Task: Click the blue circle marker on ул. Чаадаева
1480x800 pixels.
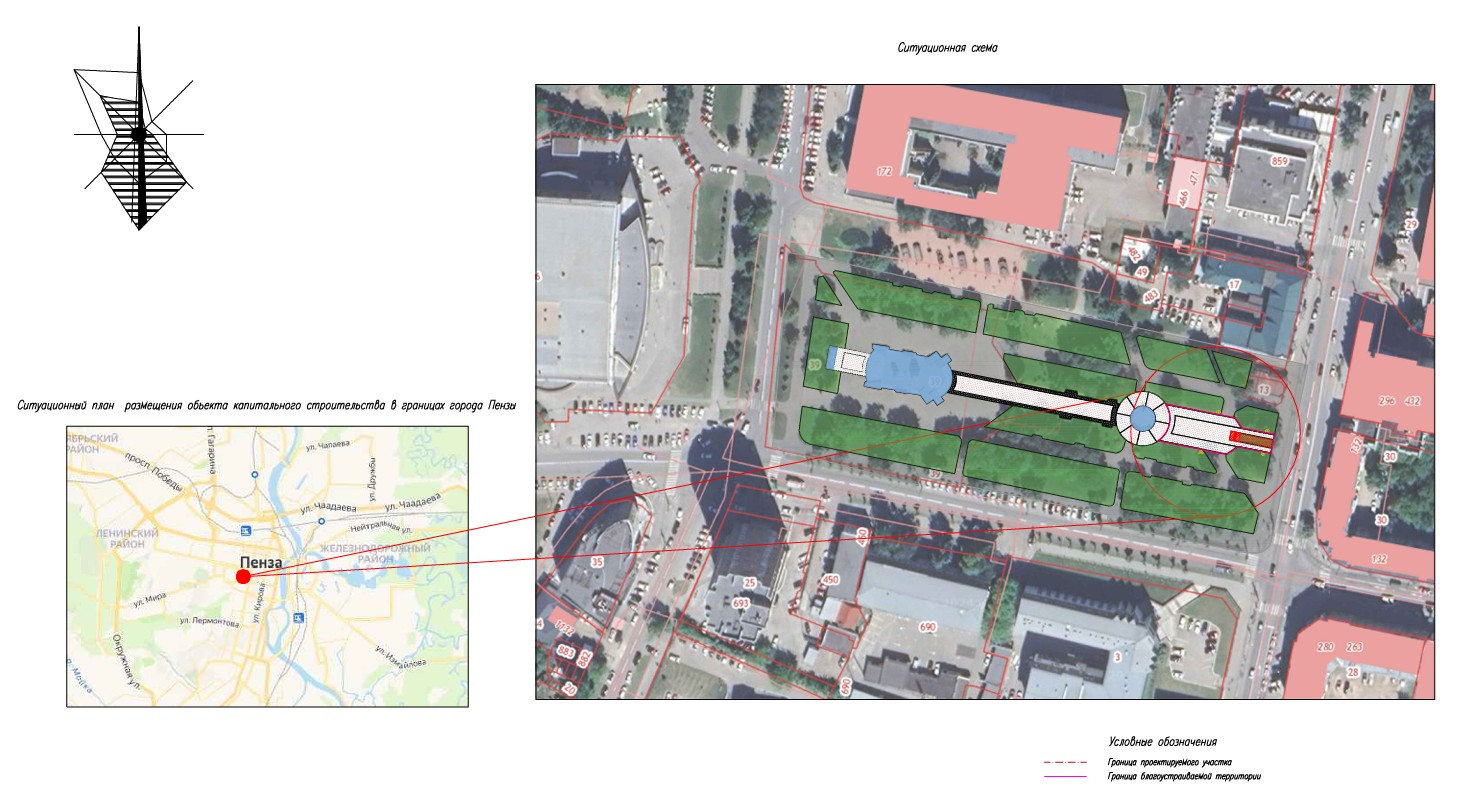Action: pyautogui.click(x=321, y=521)
